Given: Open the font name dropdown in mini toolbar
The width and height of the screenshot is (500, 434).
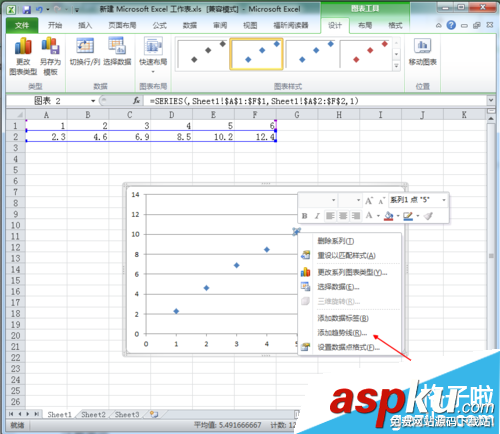Looking at the screenshot, I should [333, 200].
